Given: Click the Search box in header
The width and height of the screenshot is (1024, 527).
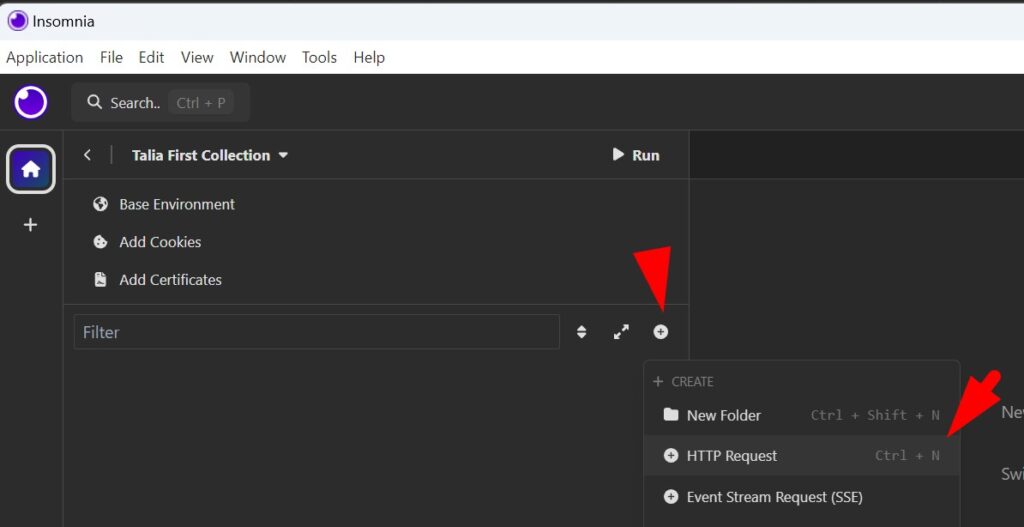Looking at the screenshot, I should [x=161, y=103].
